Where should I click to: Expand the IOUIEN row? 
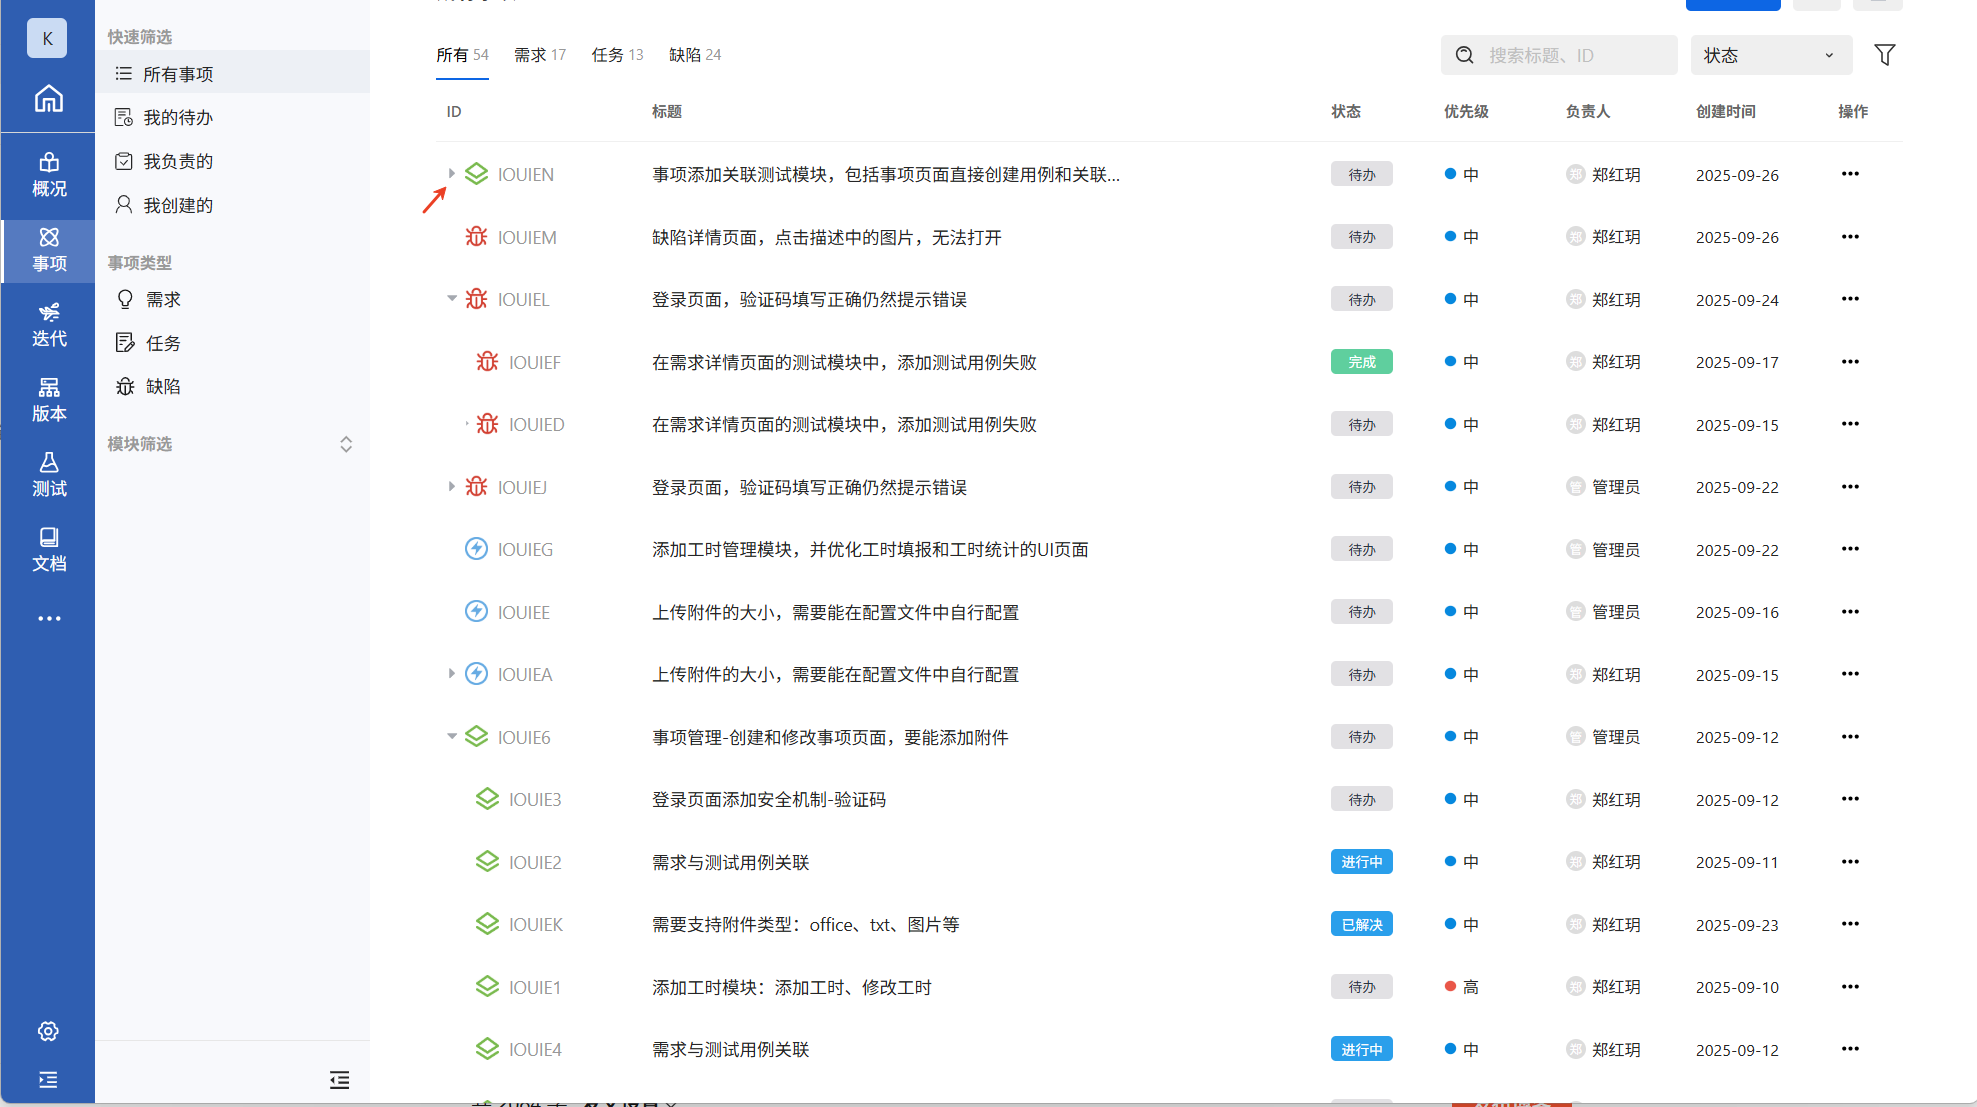(x=451, y=174)
